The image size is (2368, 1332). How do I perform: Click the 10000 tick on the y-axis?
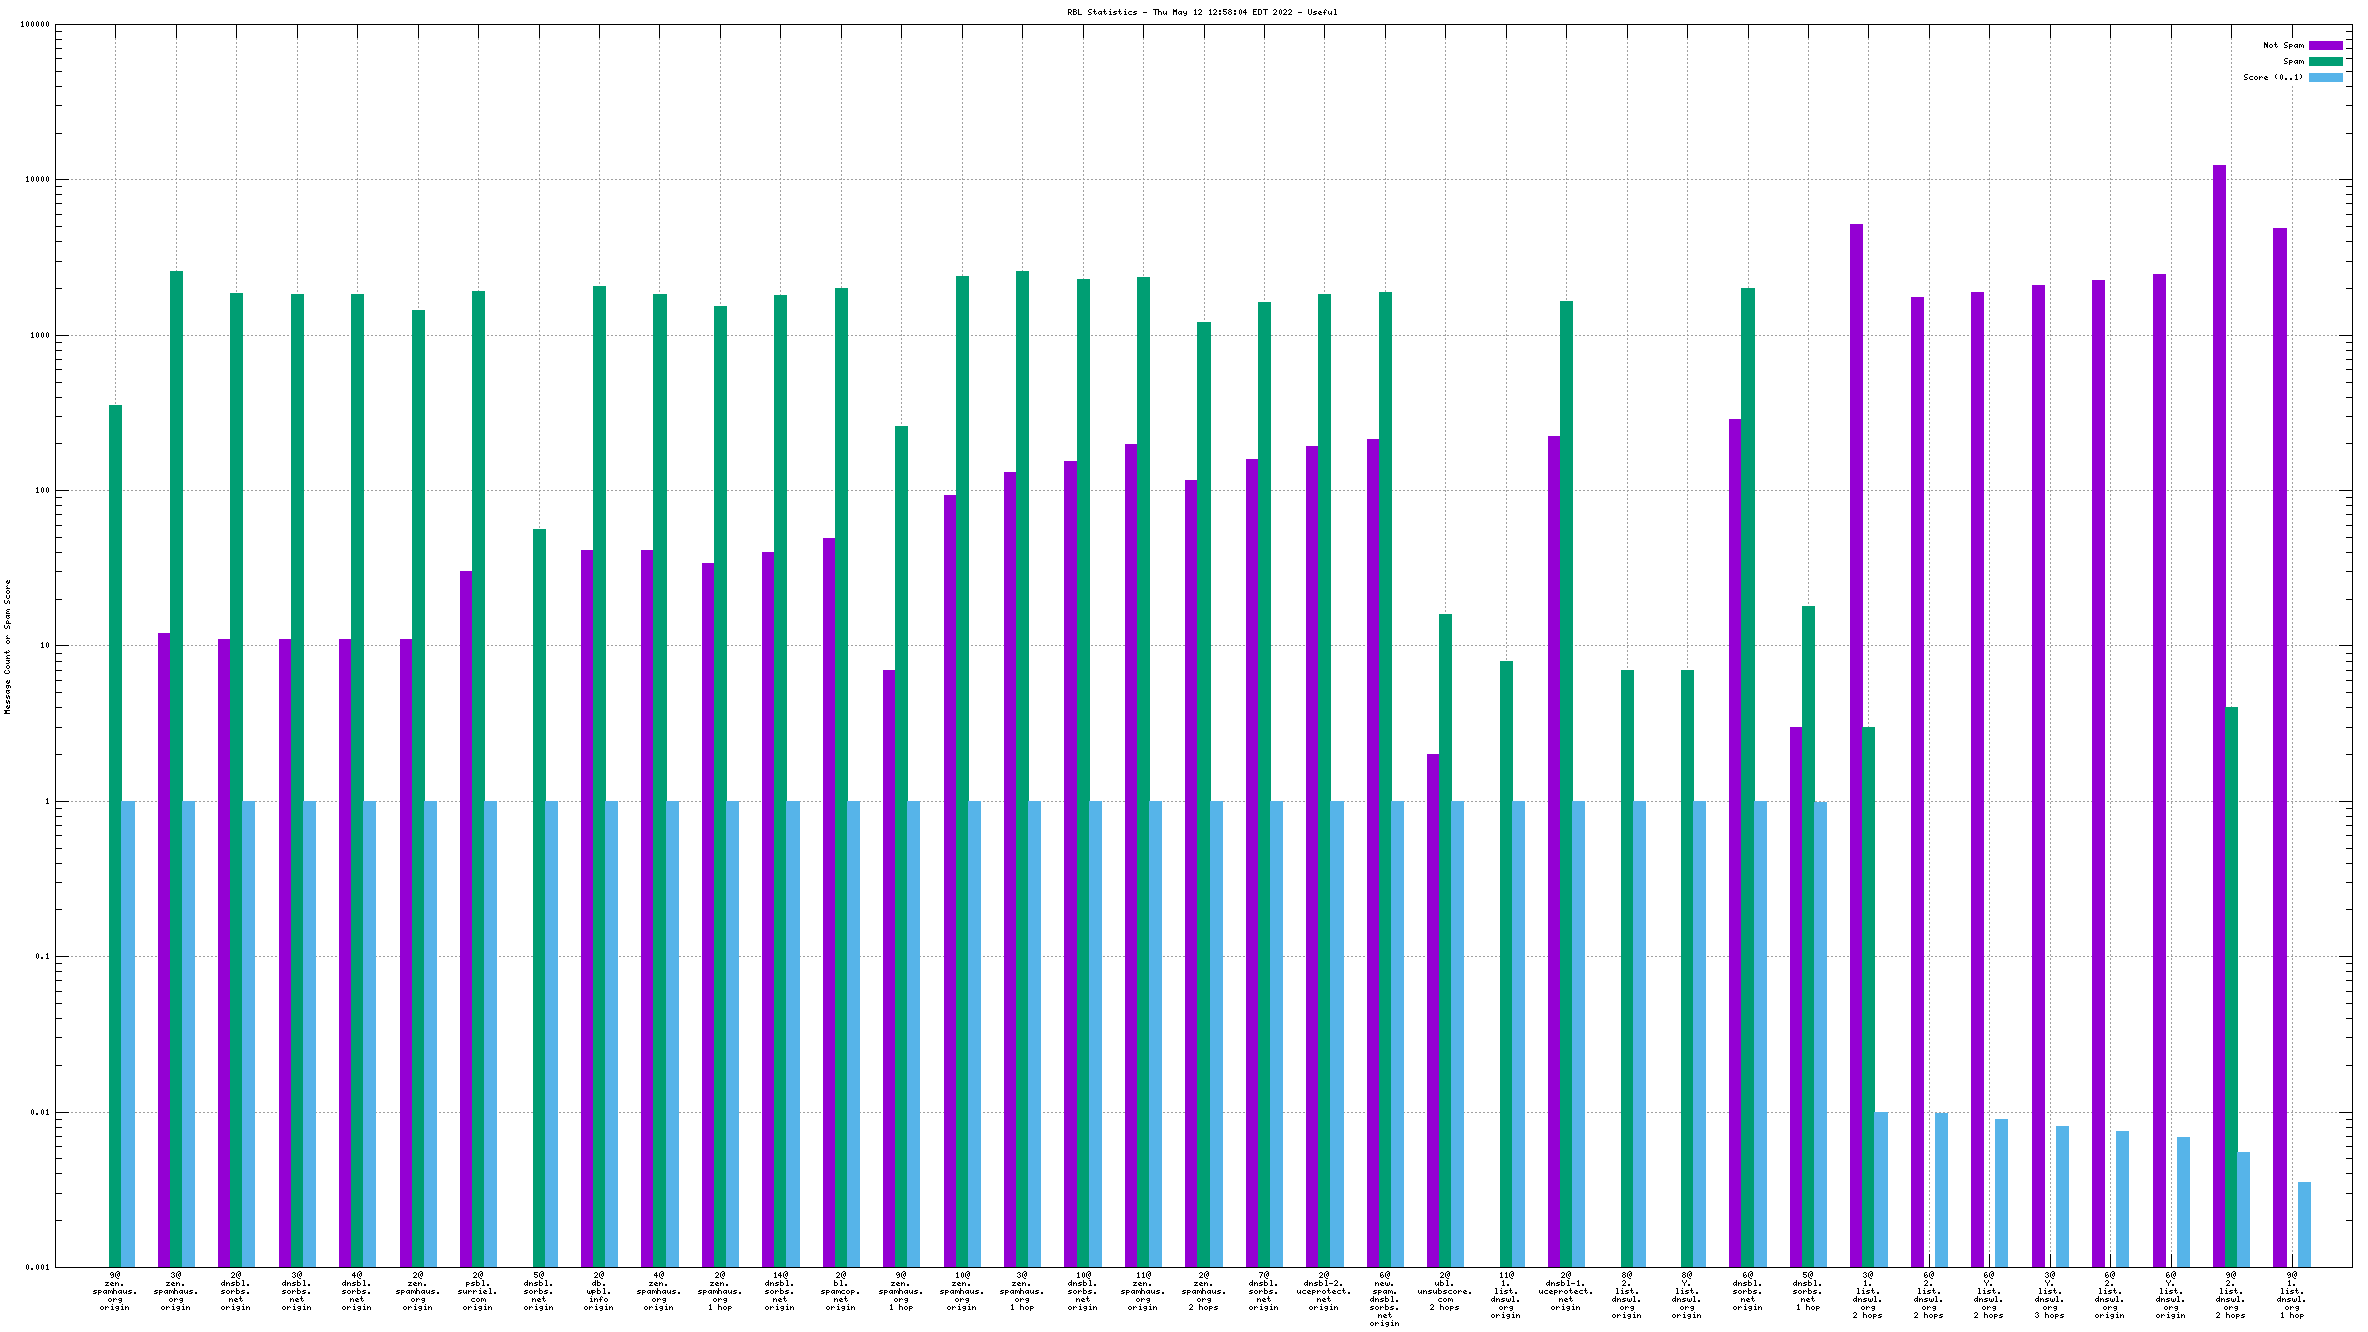tap(36, 180)
